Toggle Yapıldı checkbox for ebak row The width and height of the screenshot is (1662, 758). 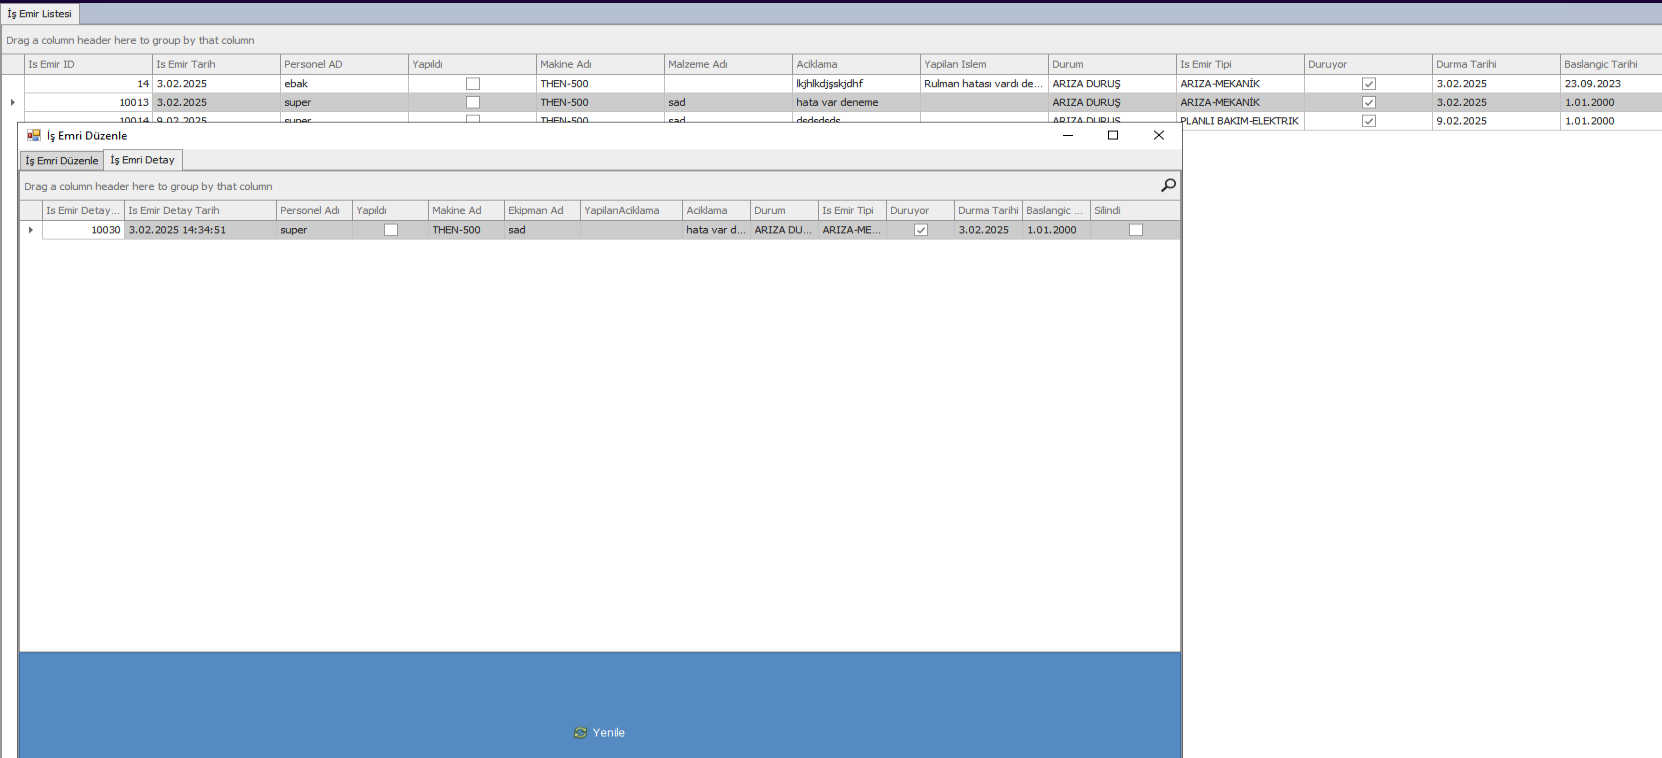tap(472, 84)
